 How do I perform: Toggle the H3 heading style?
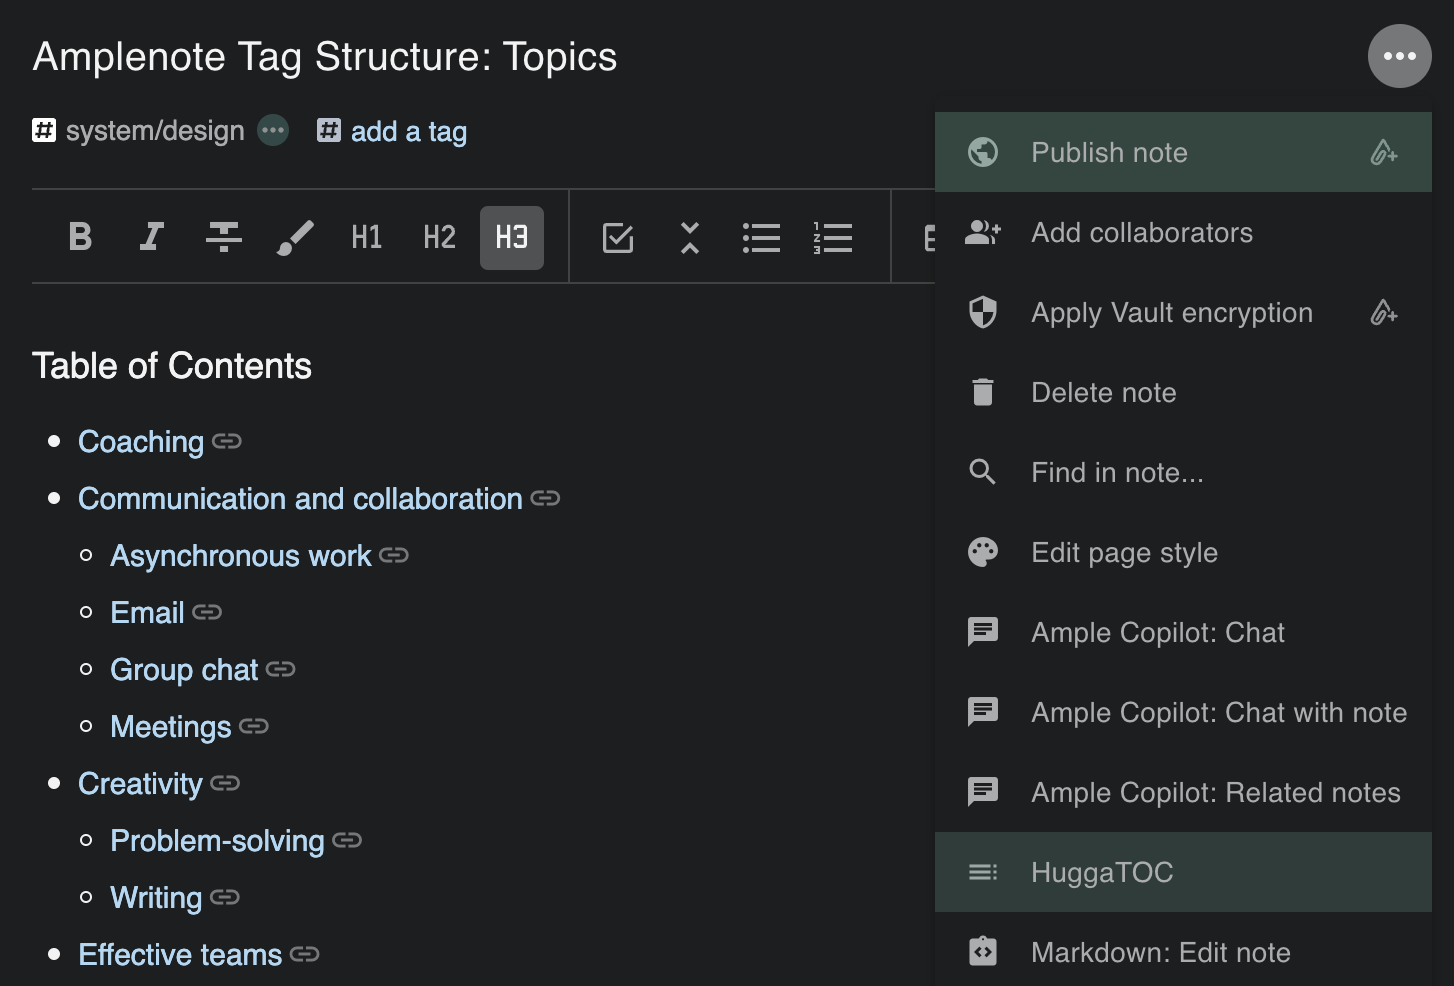coord(511,237)
